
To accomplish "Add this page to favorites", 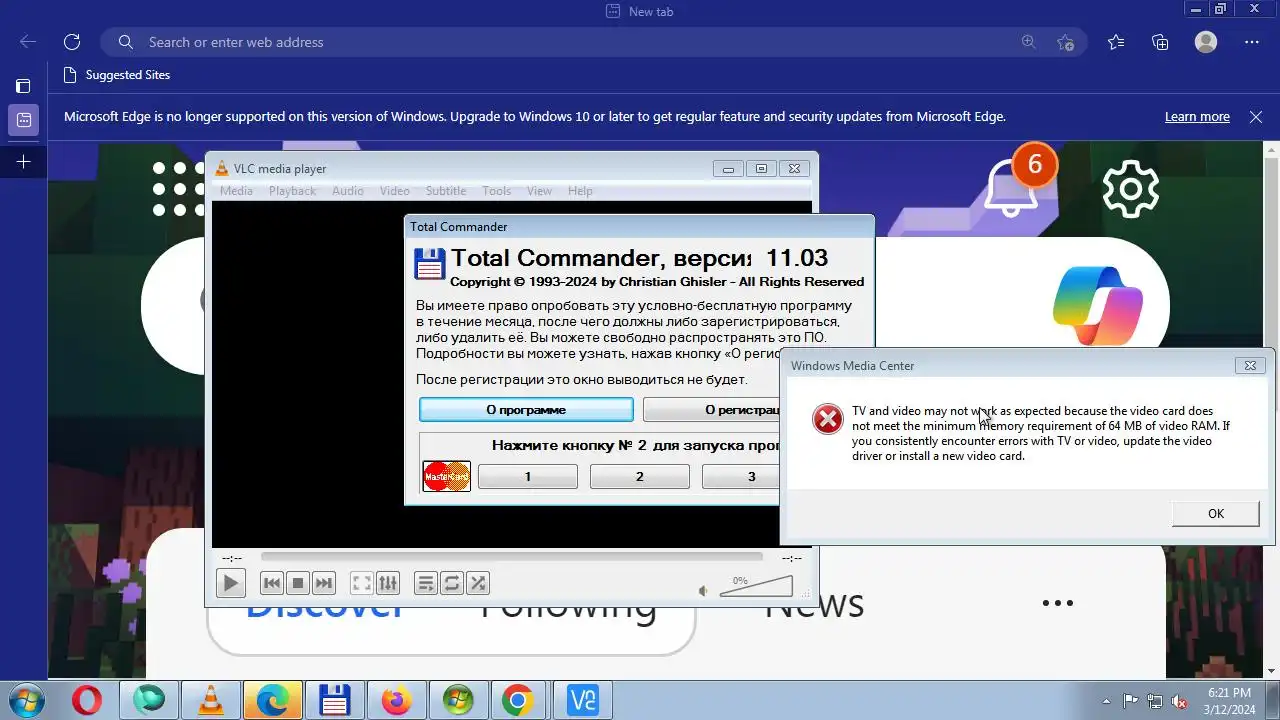I will (x=1065, y=42).
